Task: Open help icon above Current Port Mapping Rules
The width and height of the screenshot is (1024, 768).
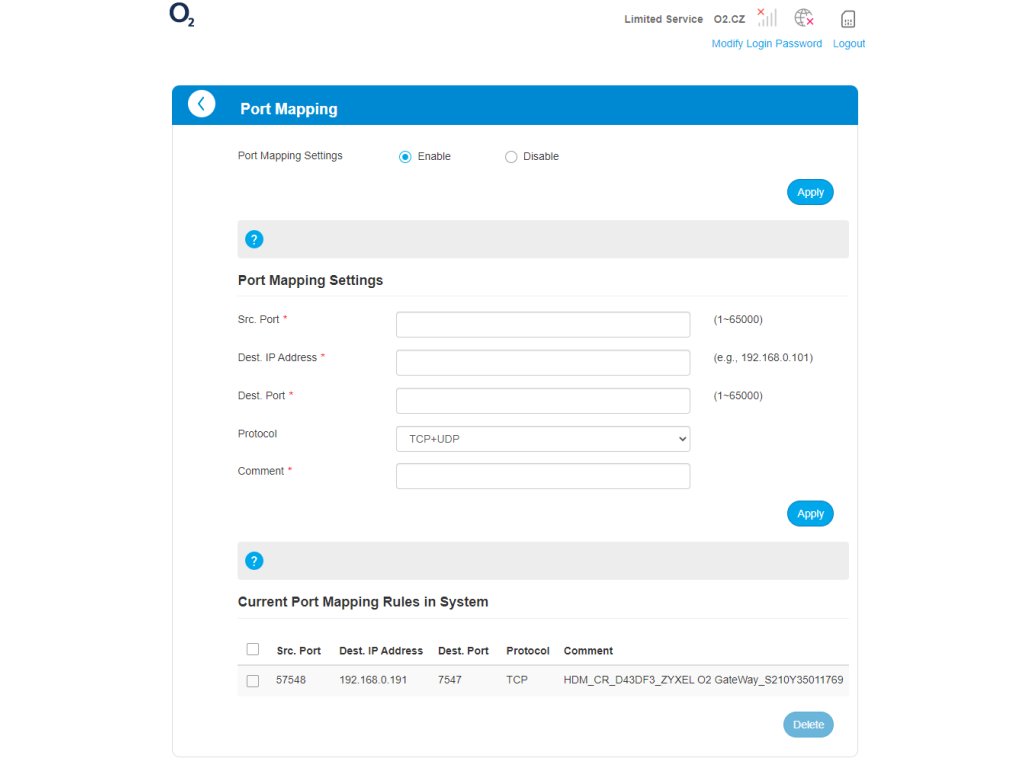Action: point(254,561)
